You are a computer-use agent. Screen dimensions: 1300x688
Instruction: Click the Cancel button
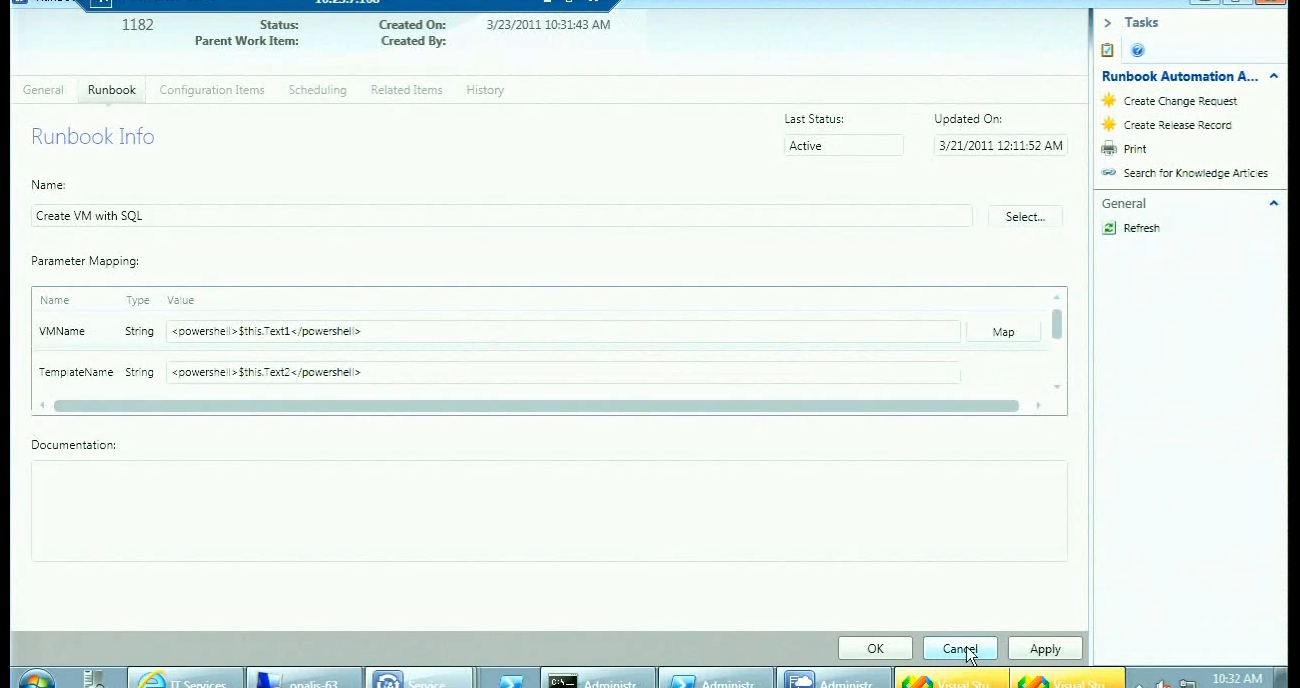click(960, 649)
